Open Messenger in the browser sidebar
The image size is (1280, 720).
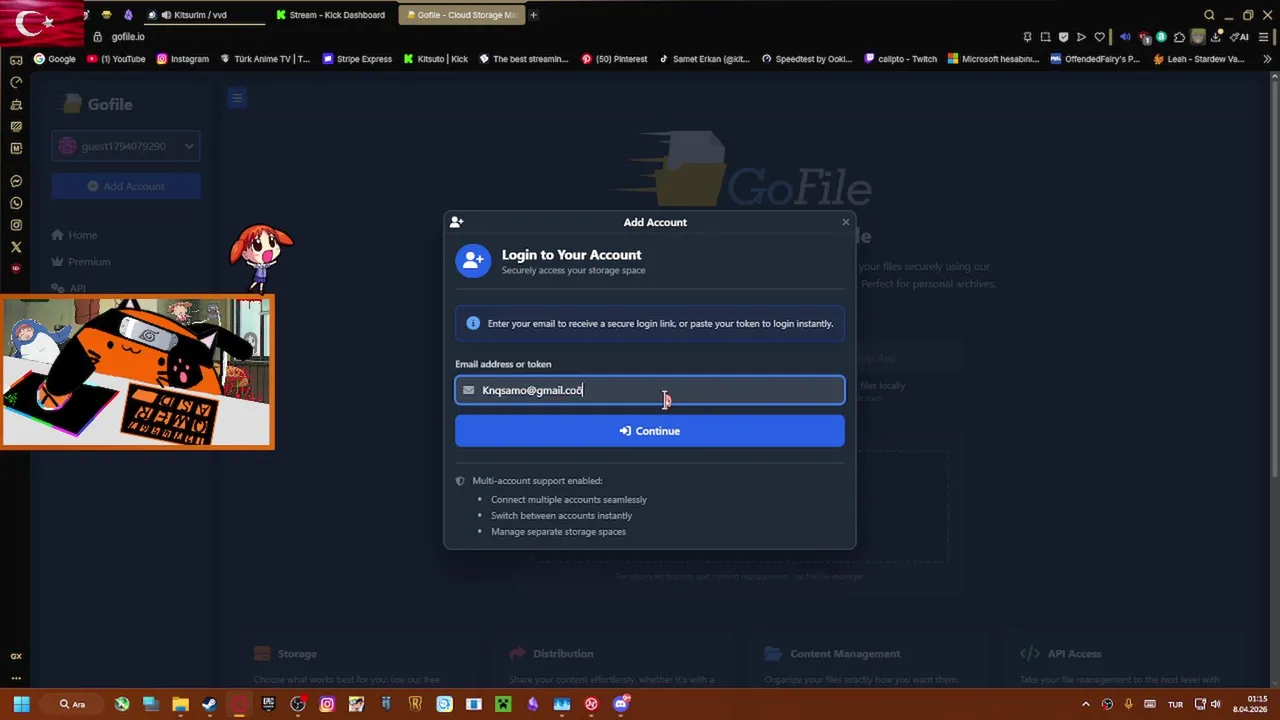[16, 181]
